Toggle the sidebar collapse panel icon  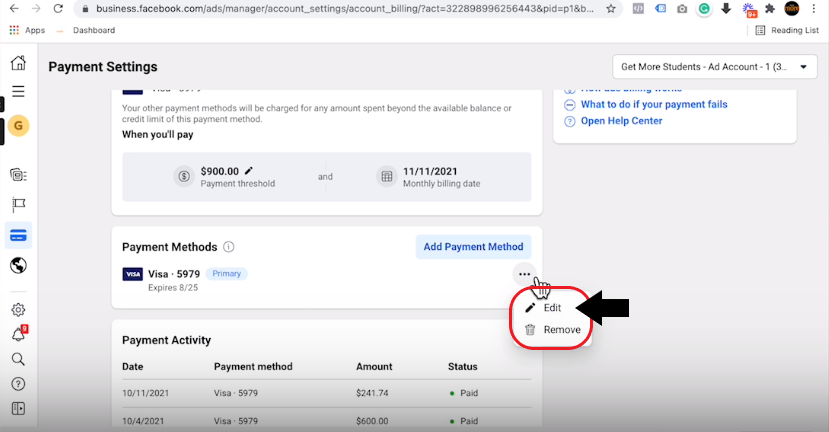tap(18, 408)
